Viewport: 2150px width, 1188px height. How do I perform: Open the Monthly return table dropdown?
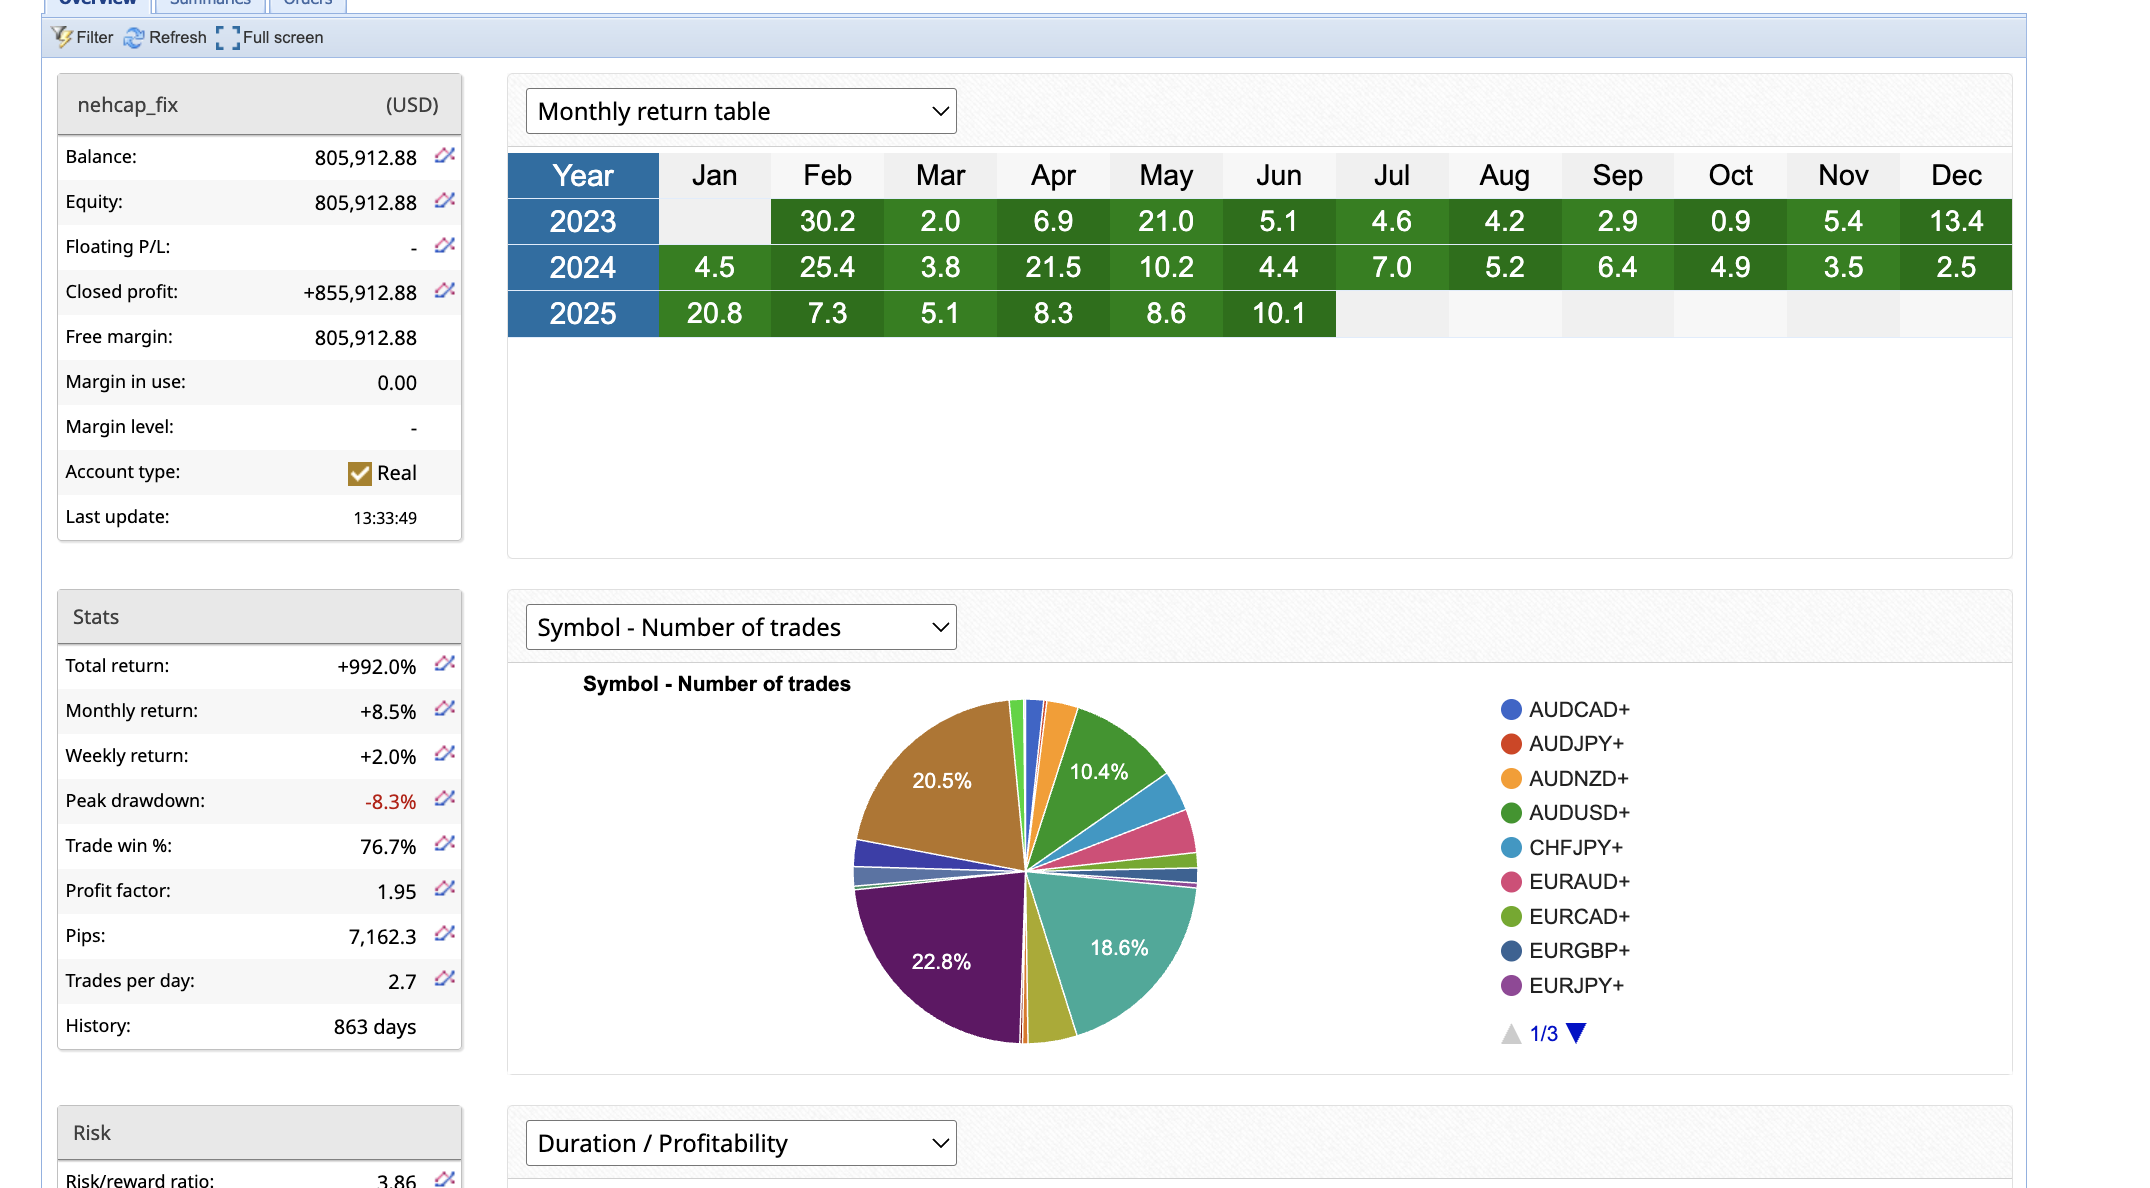(741, 111)
